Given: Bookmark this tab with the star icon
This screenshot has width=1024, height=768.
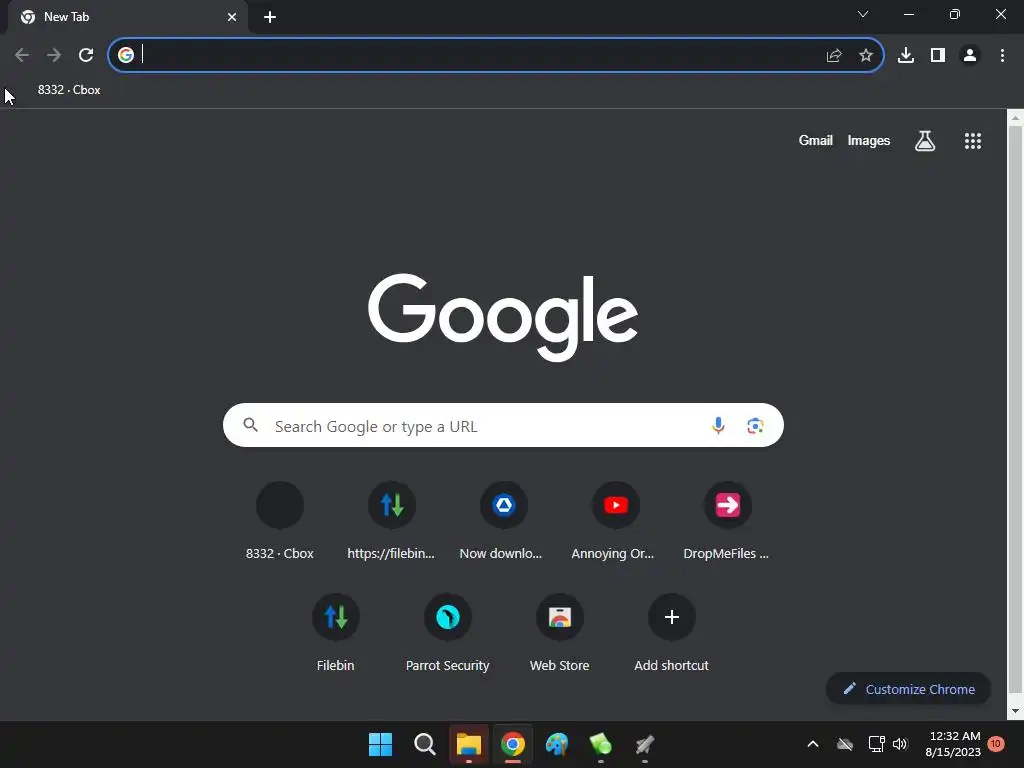Looking at the screenshot, I should tap(866, 56).
